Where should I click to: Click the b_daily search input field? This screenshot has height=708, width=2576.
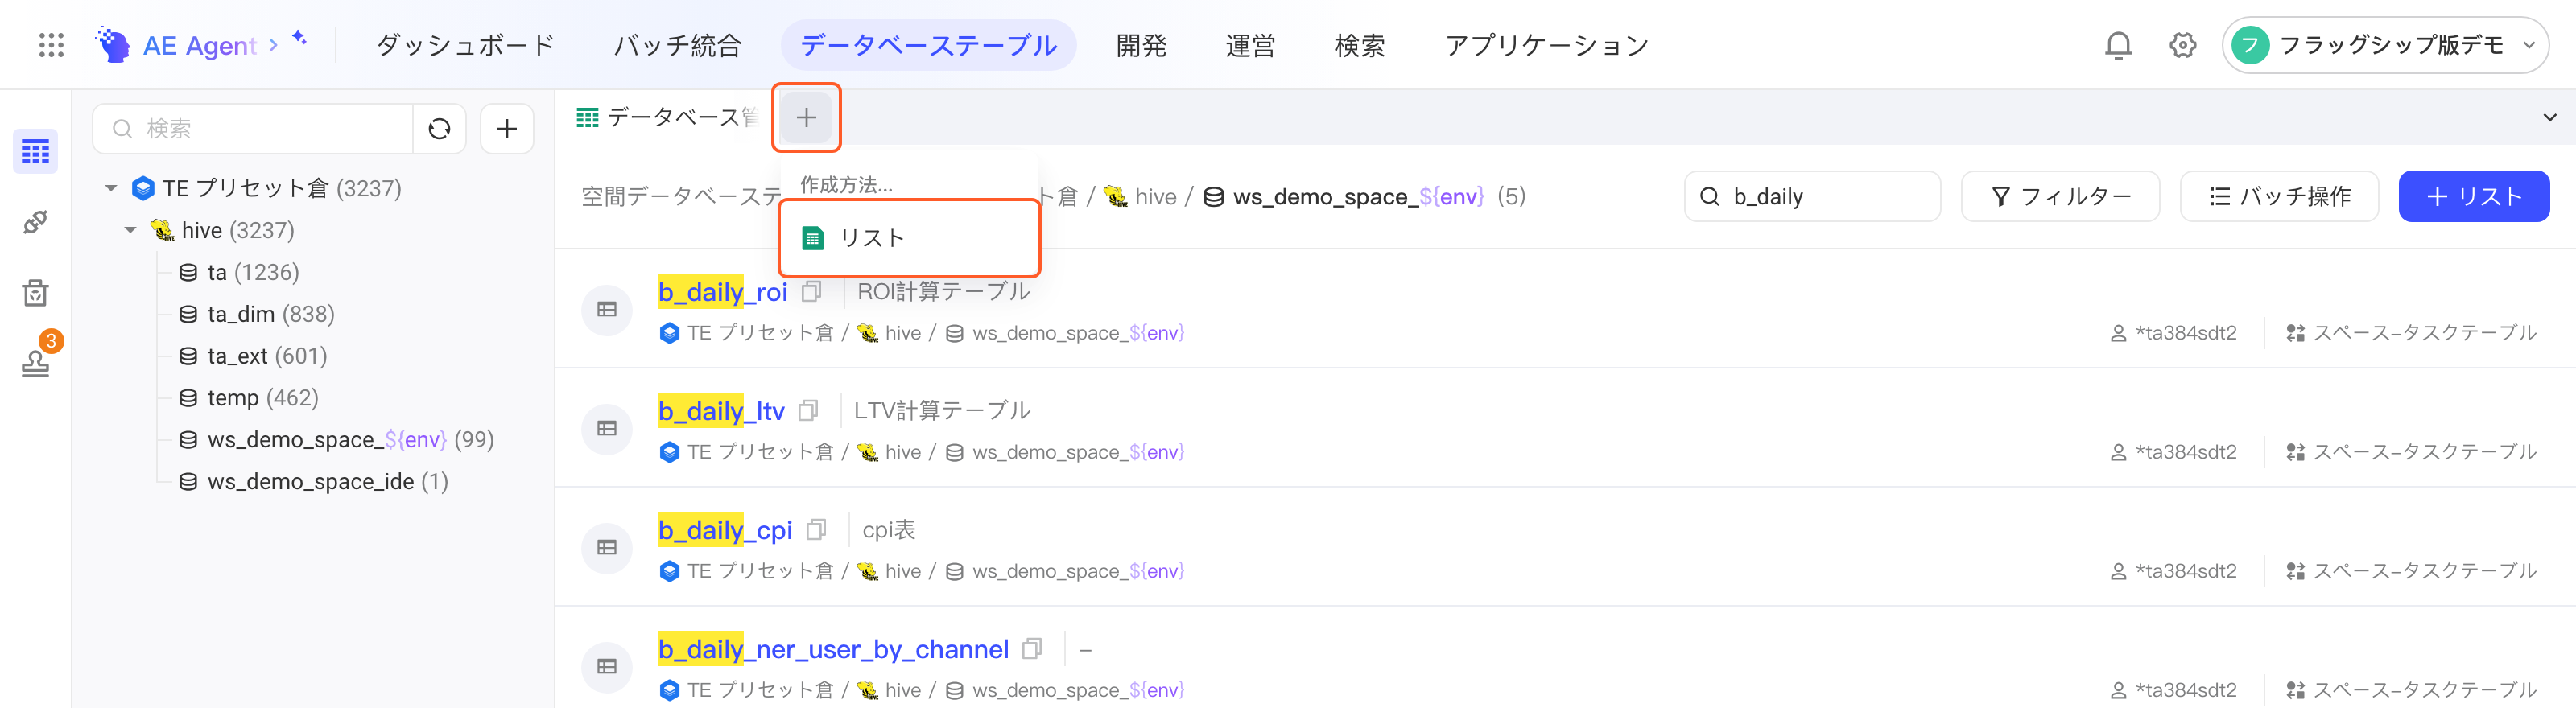1812,196
